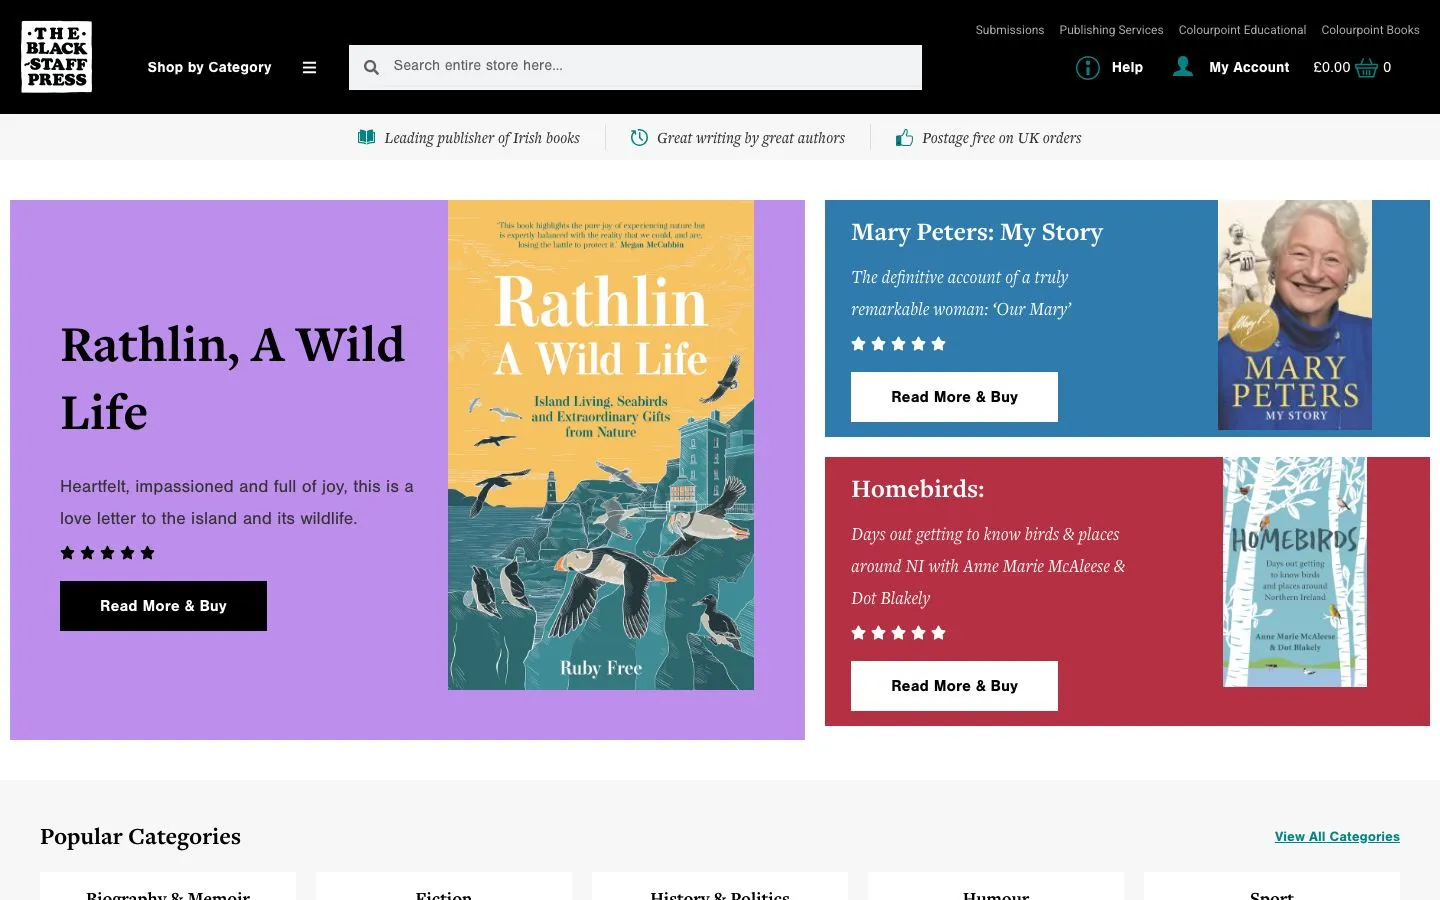Click the search magnifier icon
The image size is (1440, 900).
371,67
